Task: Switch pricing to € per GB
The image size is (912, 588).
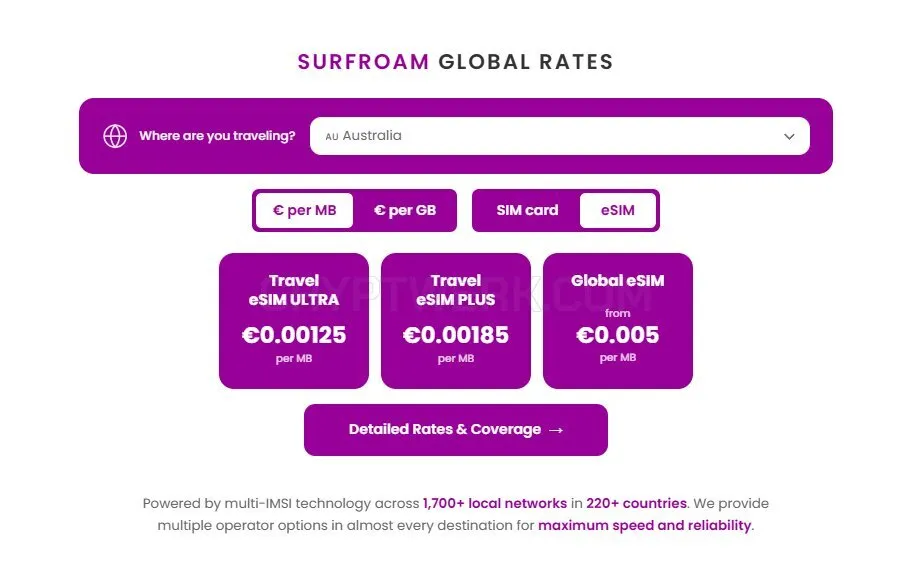Action: tap(405, 211)
